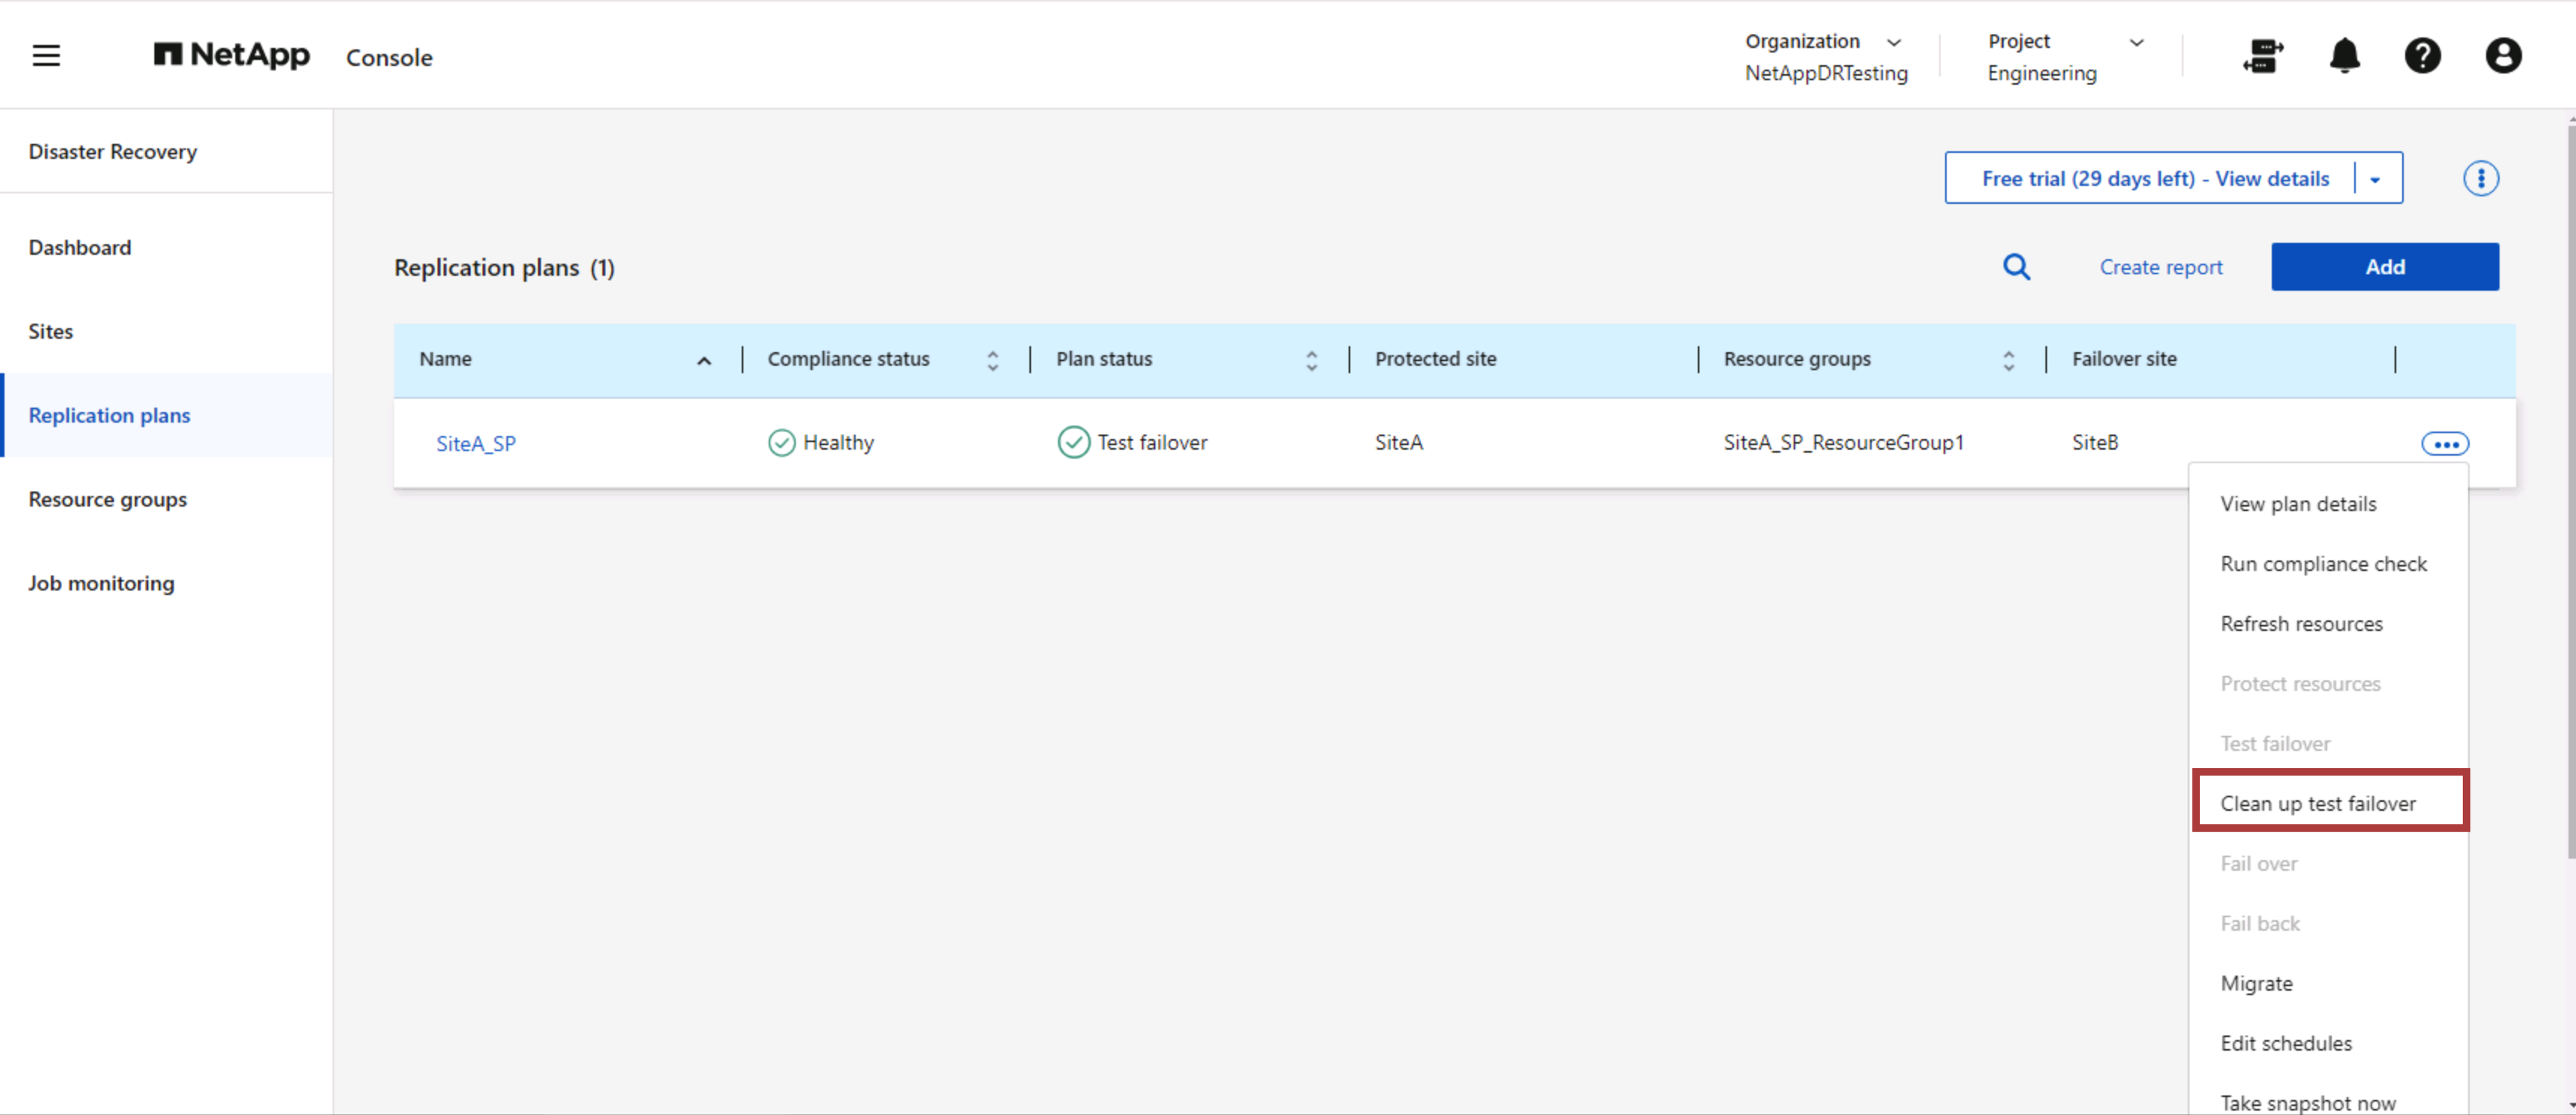Viewport: 2576px width, 1115px height.
Task: Open the workspace switcher icon
Action: click(x=2263, y=57)
